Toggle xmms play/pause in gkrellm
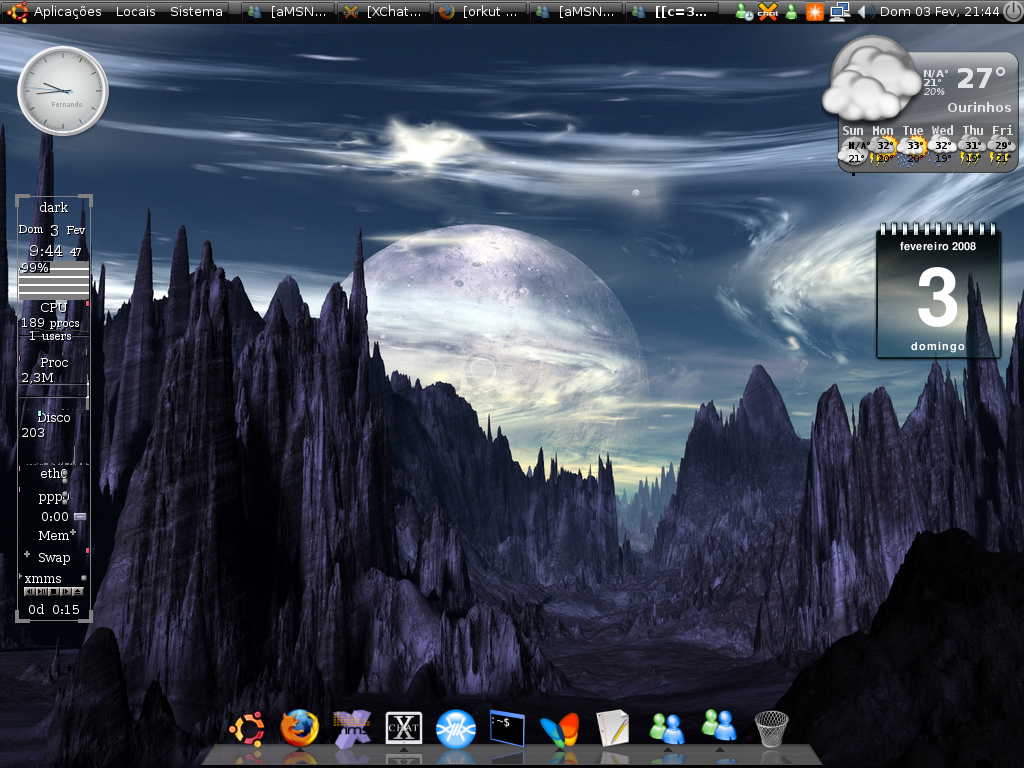1024x768 pixels. tap(42, 592)
